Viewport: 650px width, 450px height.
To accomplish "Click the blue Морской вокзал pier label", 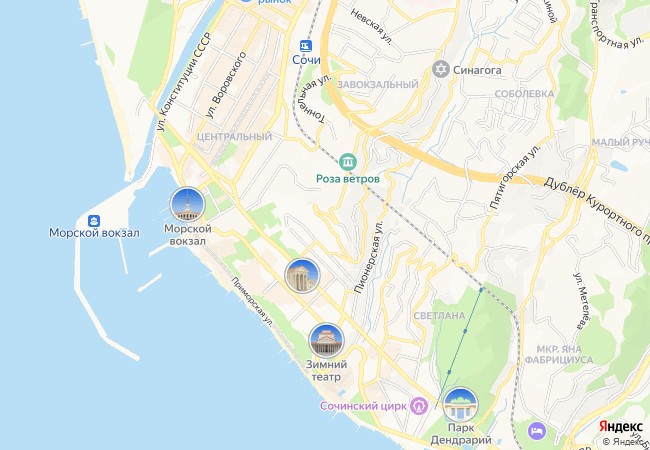I will tap(94, 233).
